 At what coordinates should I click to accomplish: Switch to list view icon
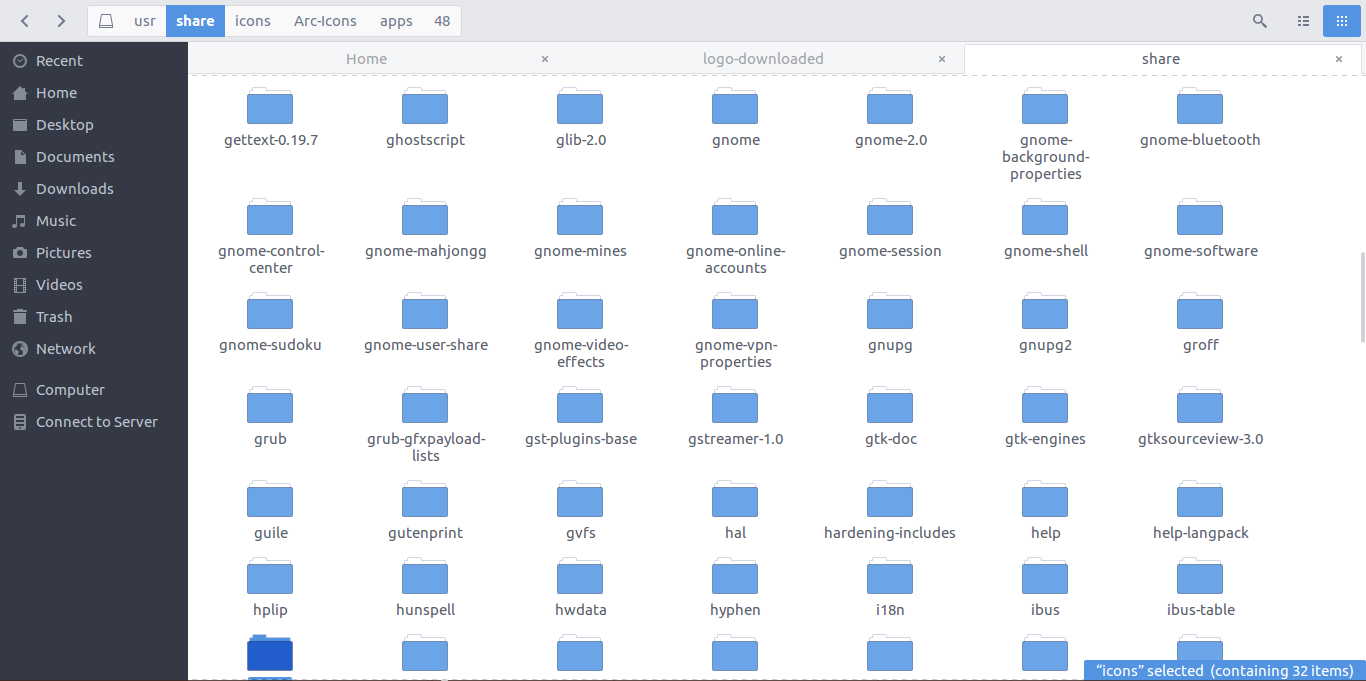1303,21
